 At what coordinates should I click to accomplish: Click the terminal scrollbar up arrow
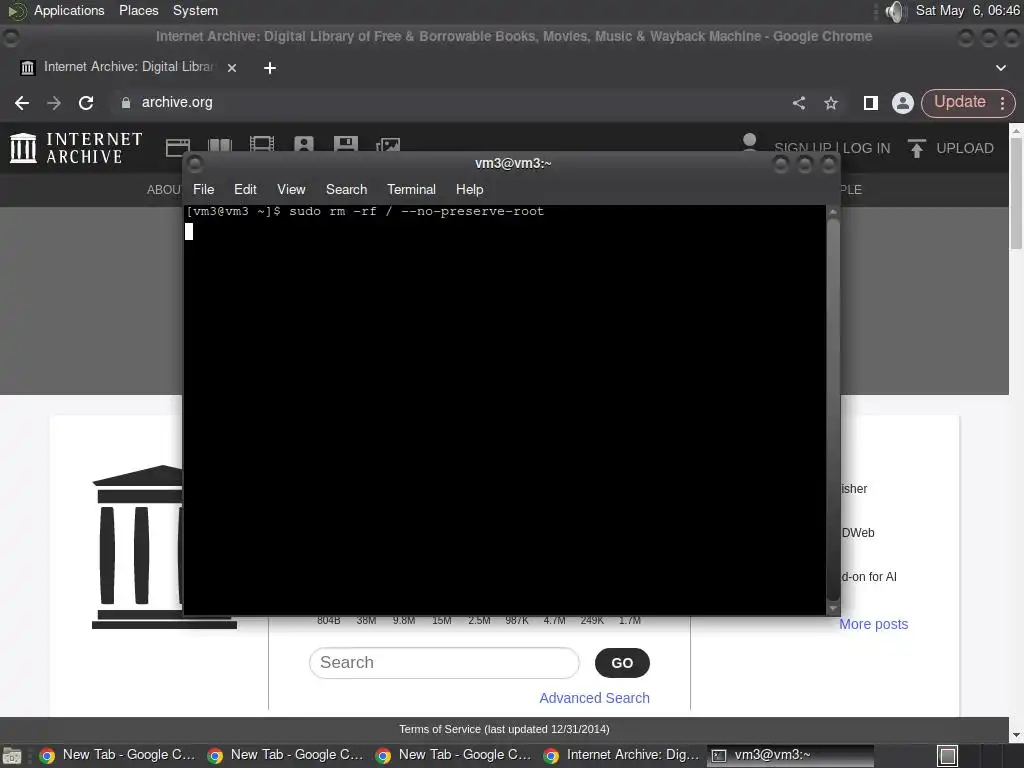point(833,212)
